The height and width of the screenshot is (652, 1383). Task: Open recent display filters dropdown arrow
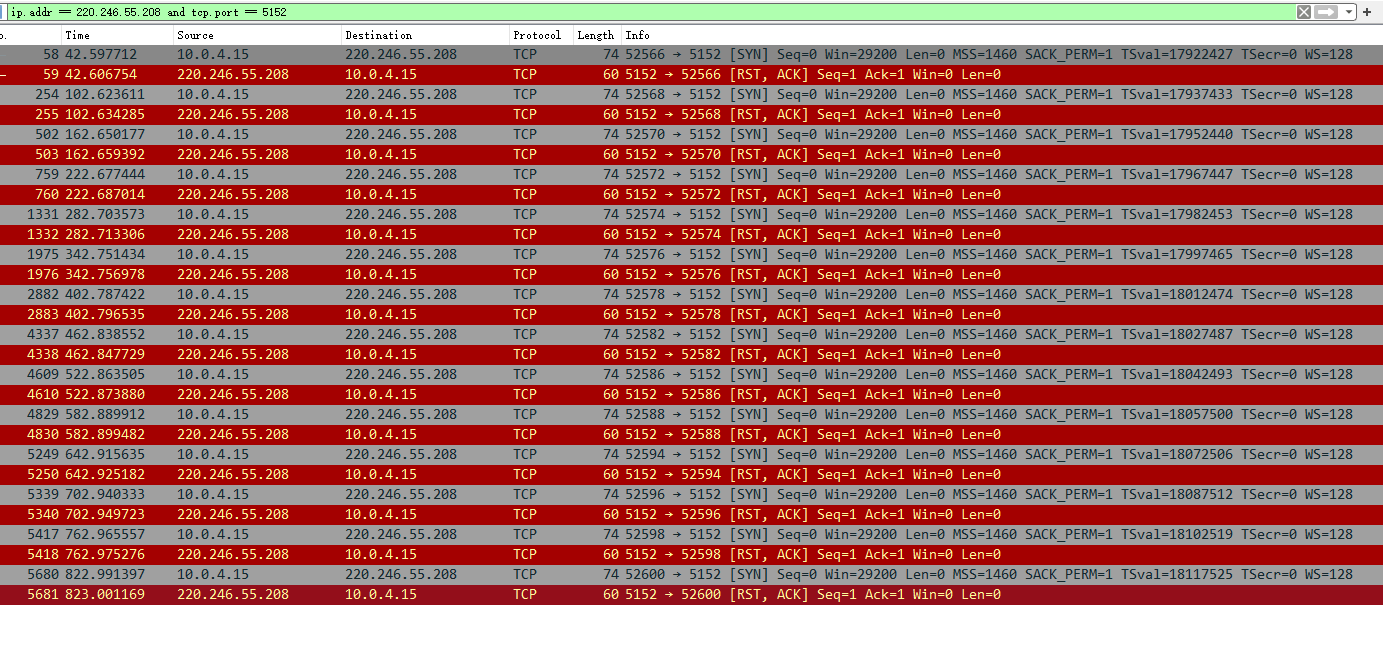point(1349,12)
